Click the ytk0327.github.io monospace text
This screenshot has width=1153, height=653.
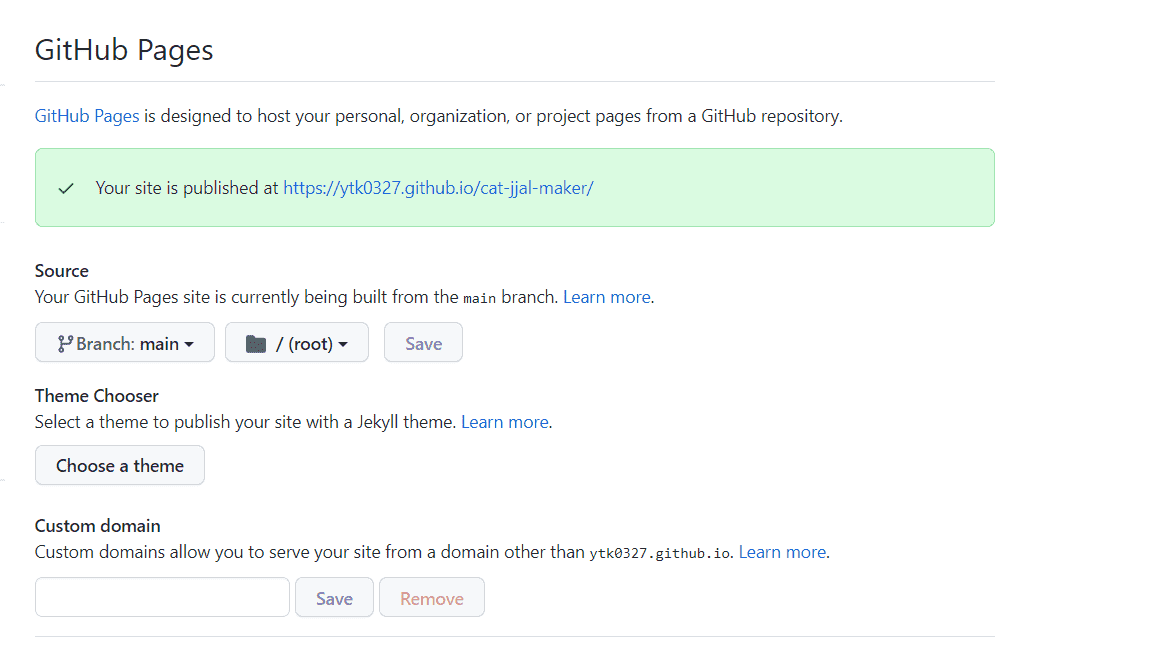point(660,553)
